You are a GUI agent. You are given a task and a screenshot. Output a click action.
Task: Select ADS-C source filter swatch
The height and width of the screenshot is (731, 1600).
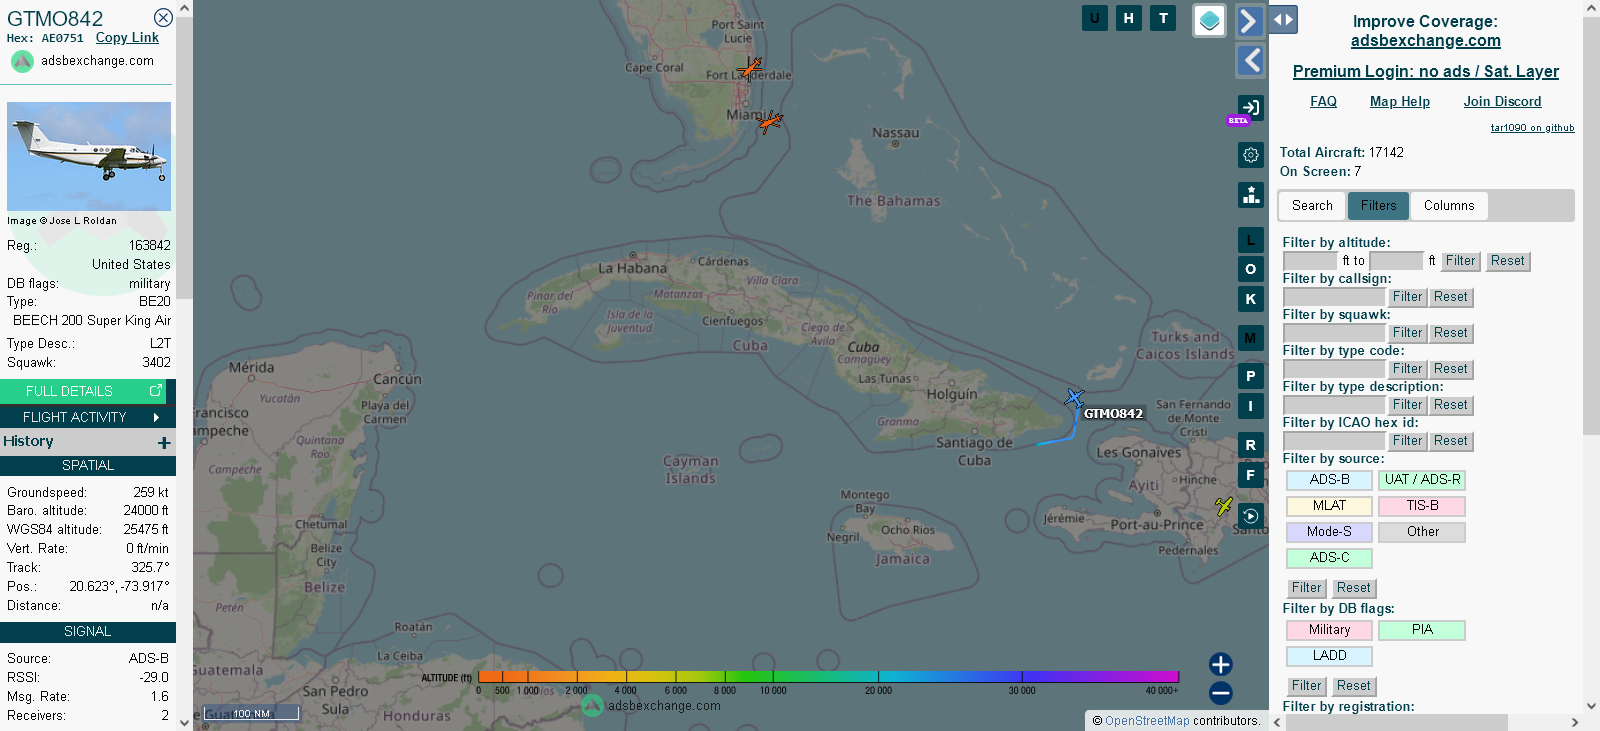[x=1329, y=558]
